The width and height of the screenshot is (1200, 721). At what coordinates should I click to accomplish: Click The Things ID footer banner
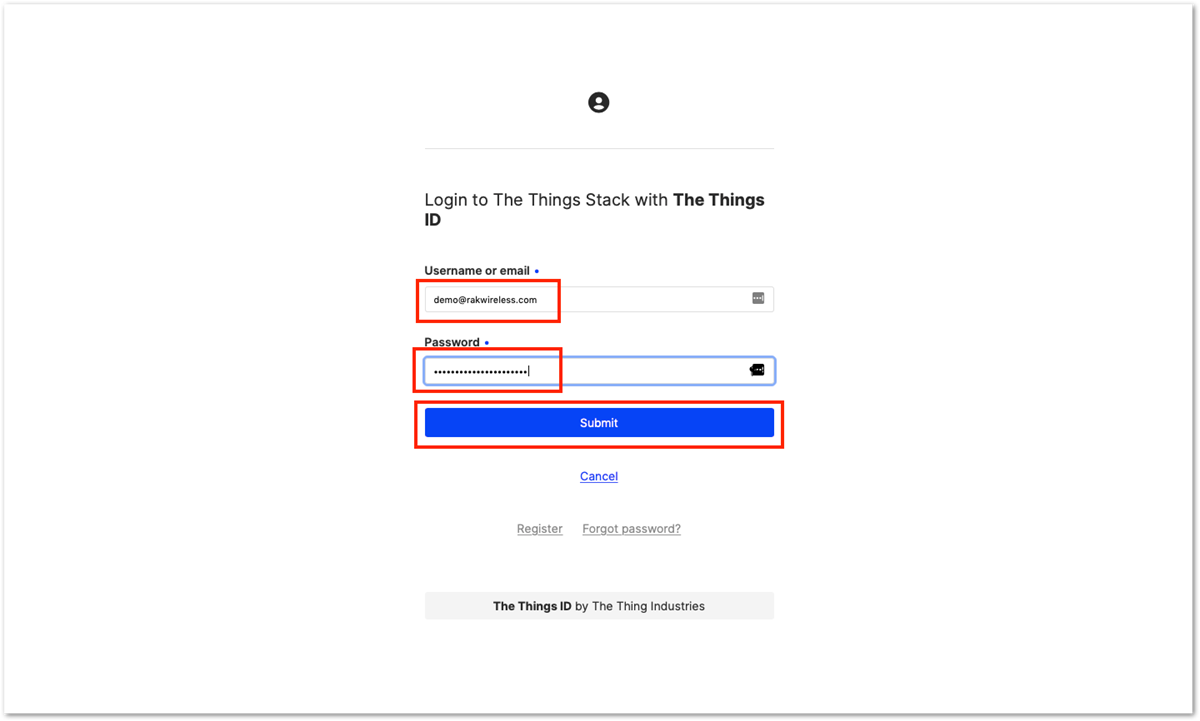[599, 606]
